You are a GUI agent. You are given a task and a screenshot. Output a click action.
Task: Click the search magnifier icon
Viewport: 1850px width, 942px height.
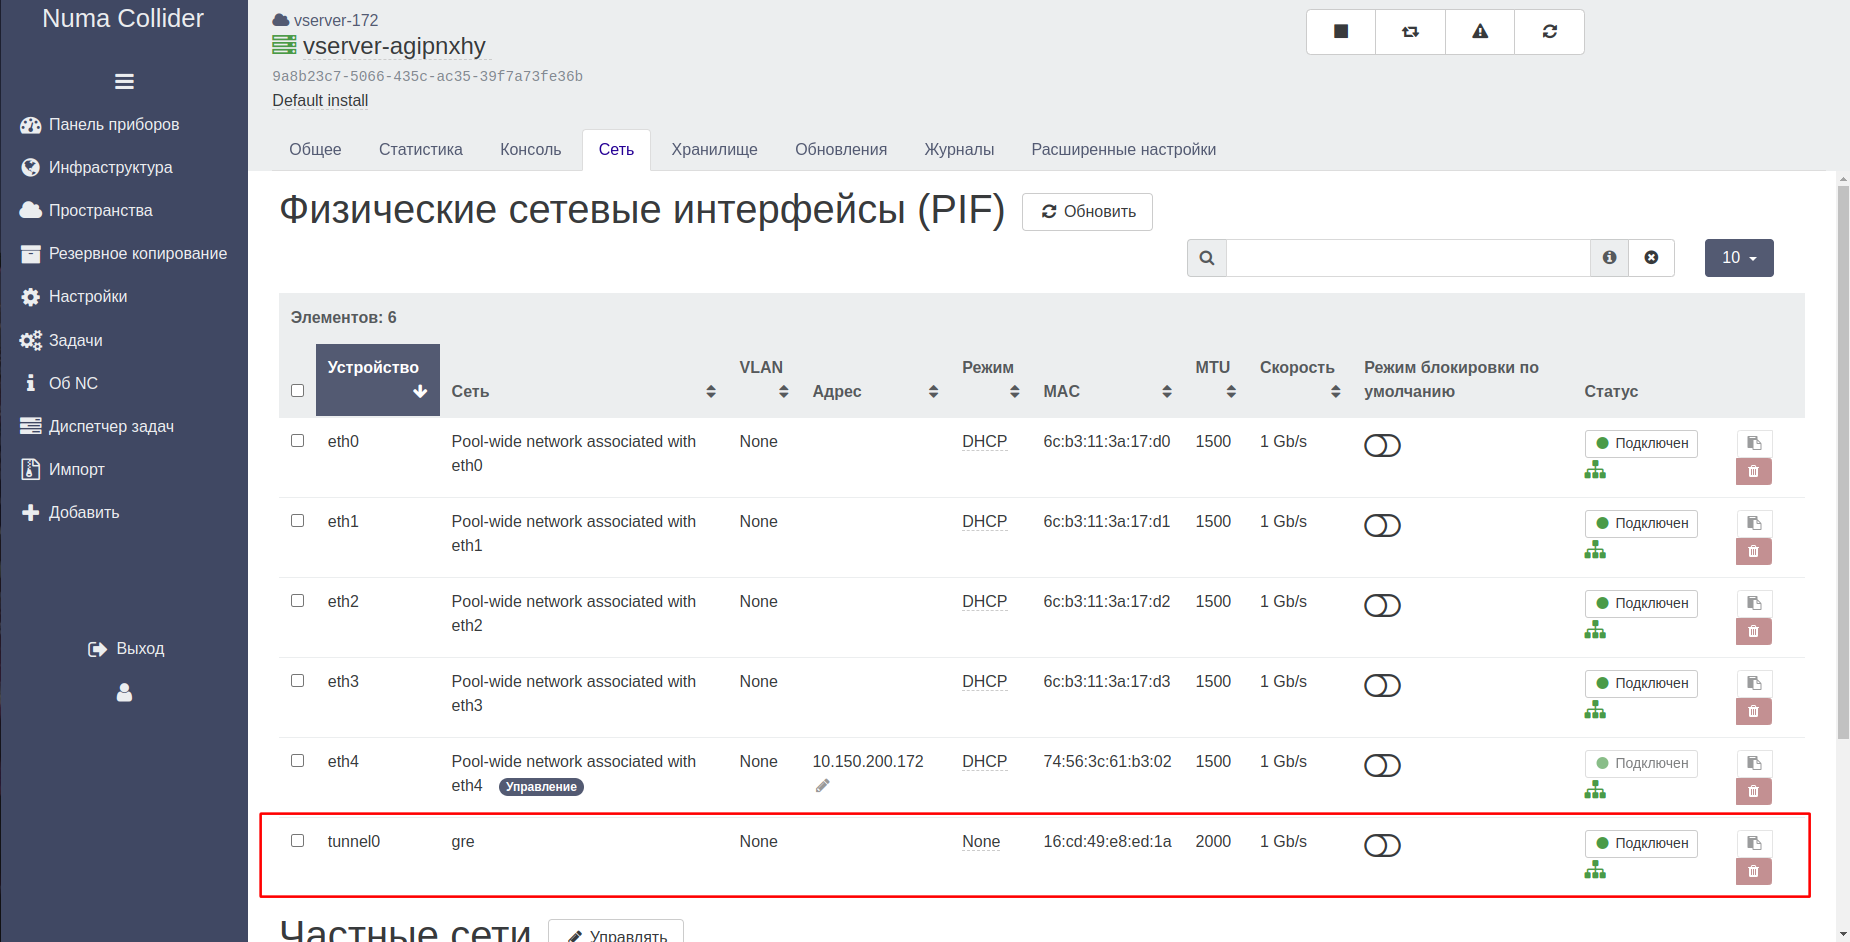pos(1207,258)
